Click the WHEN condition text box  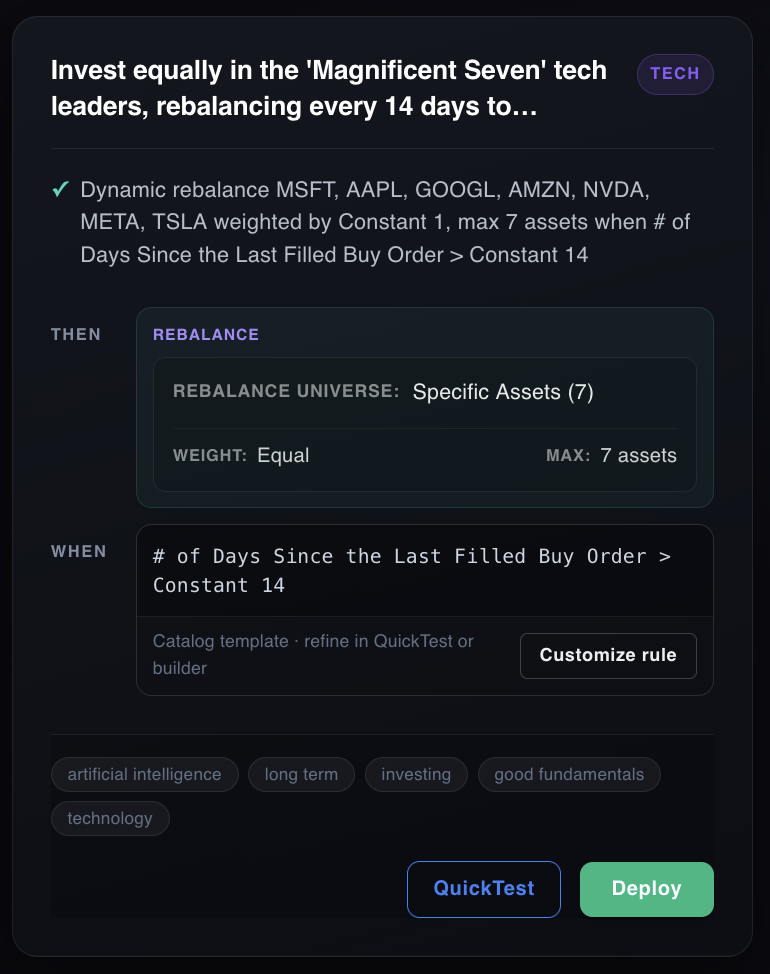point(424,570)
